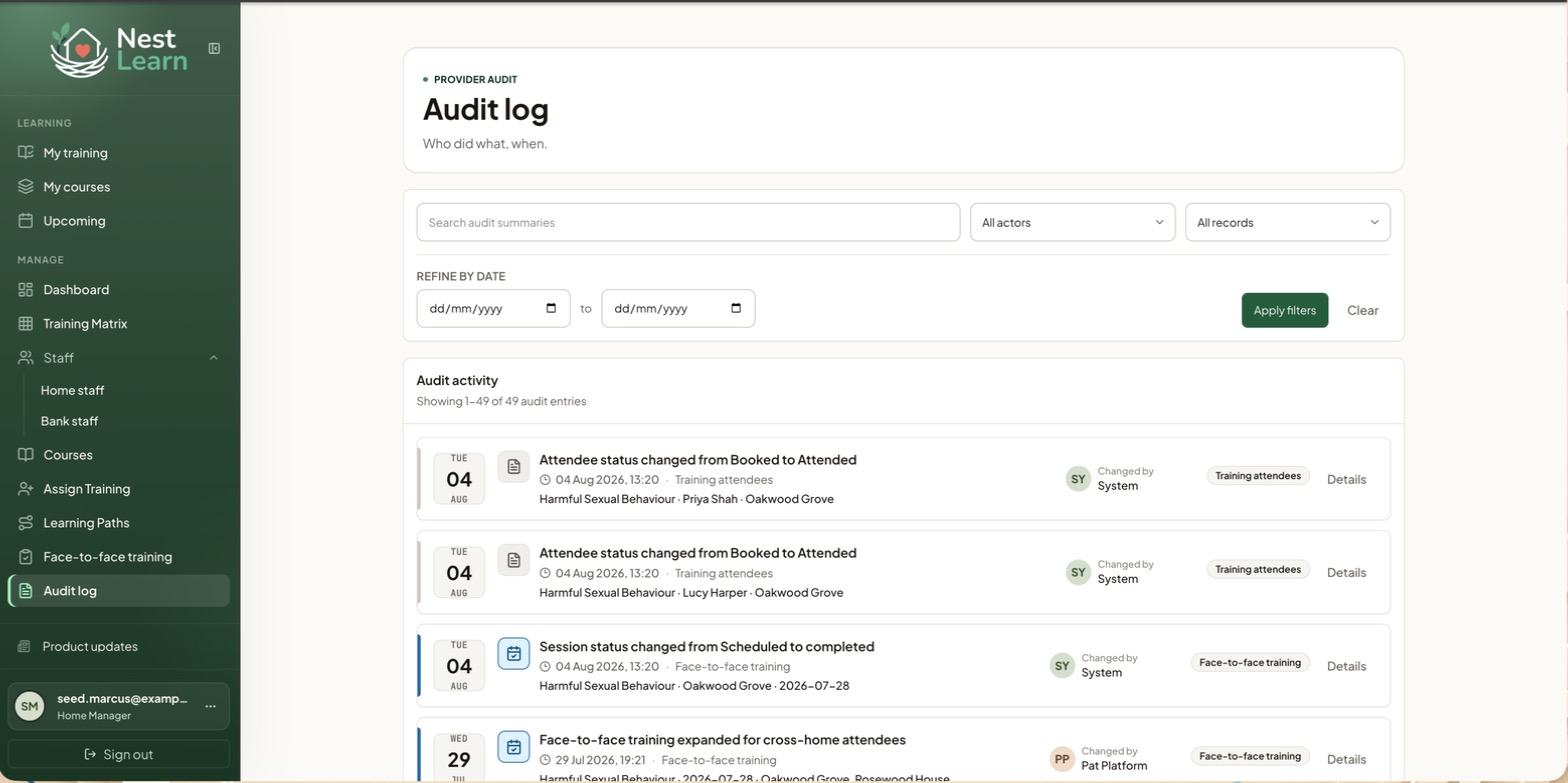
Task: Open the user account more options menu
Action: coord(210,706)
